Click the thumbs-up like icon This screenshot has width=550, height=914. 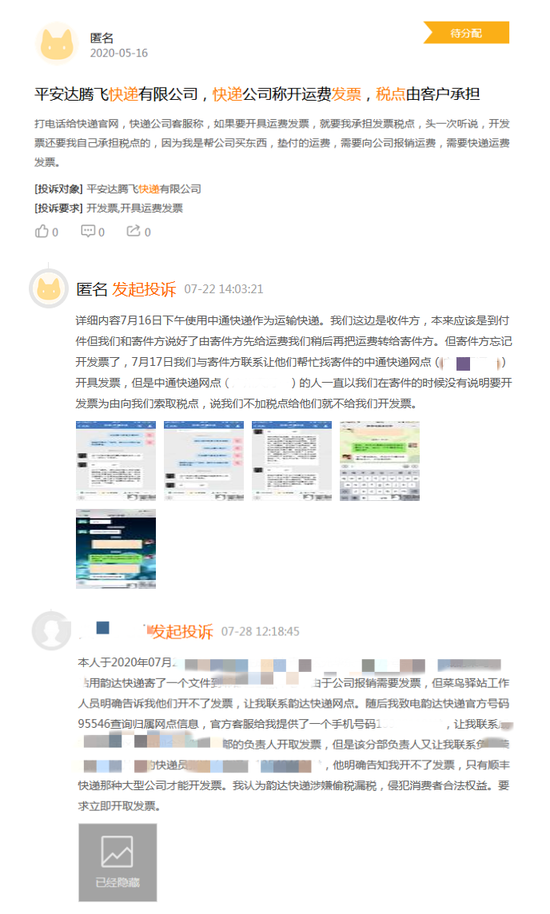42,231
